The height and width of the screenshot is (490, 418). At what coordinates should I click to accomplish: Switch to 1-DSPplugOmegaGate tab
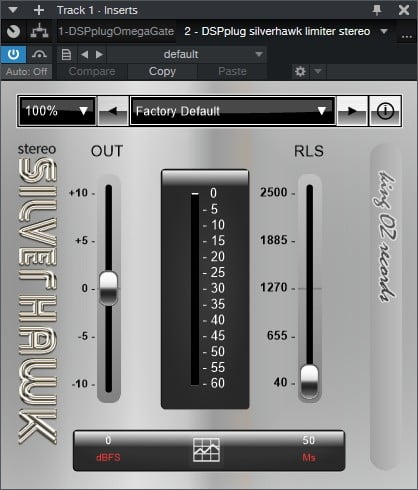(116, 31)
